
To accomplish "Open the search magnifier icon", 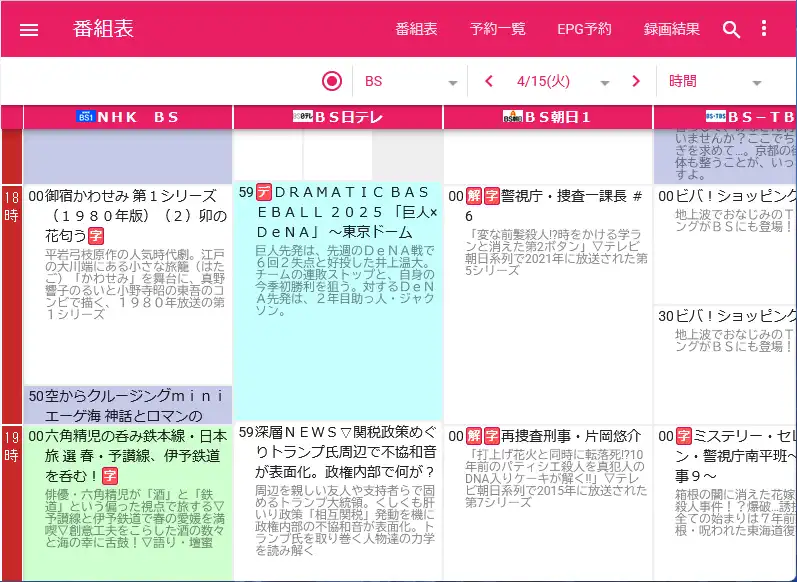I will pos(731,29).
